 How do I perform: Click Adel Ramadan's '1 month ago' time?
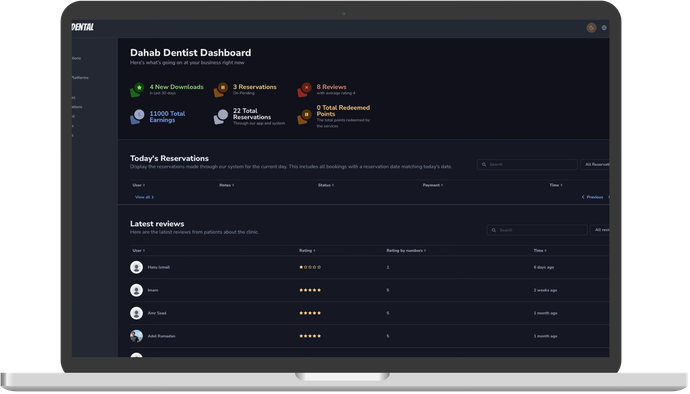[x=546, y=336]
